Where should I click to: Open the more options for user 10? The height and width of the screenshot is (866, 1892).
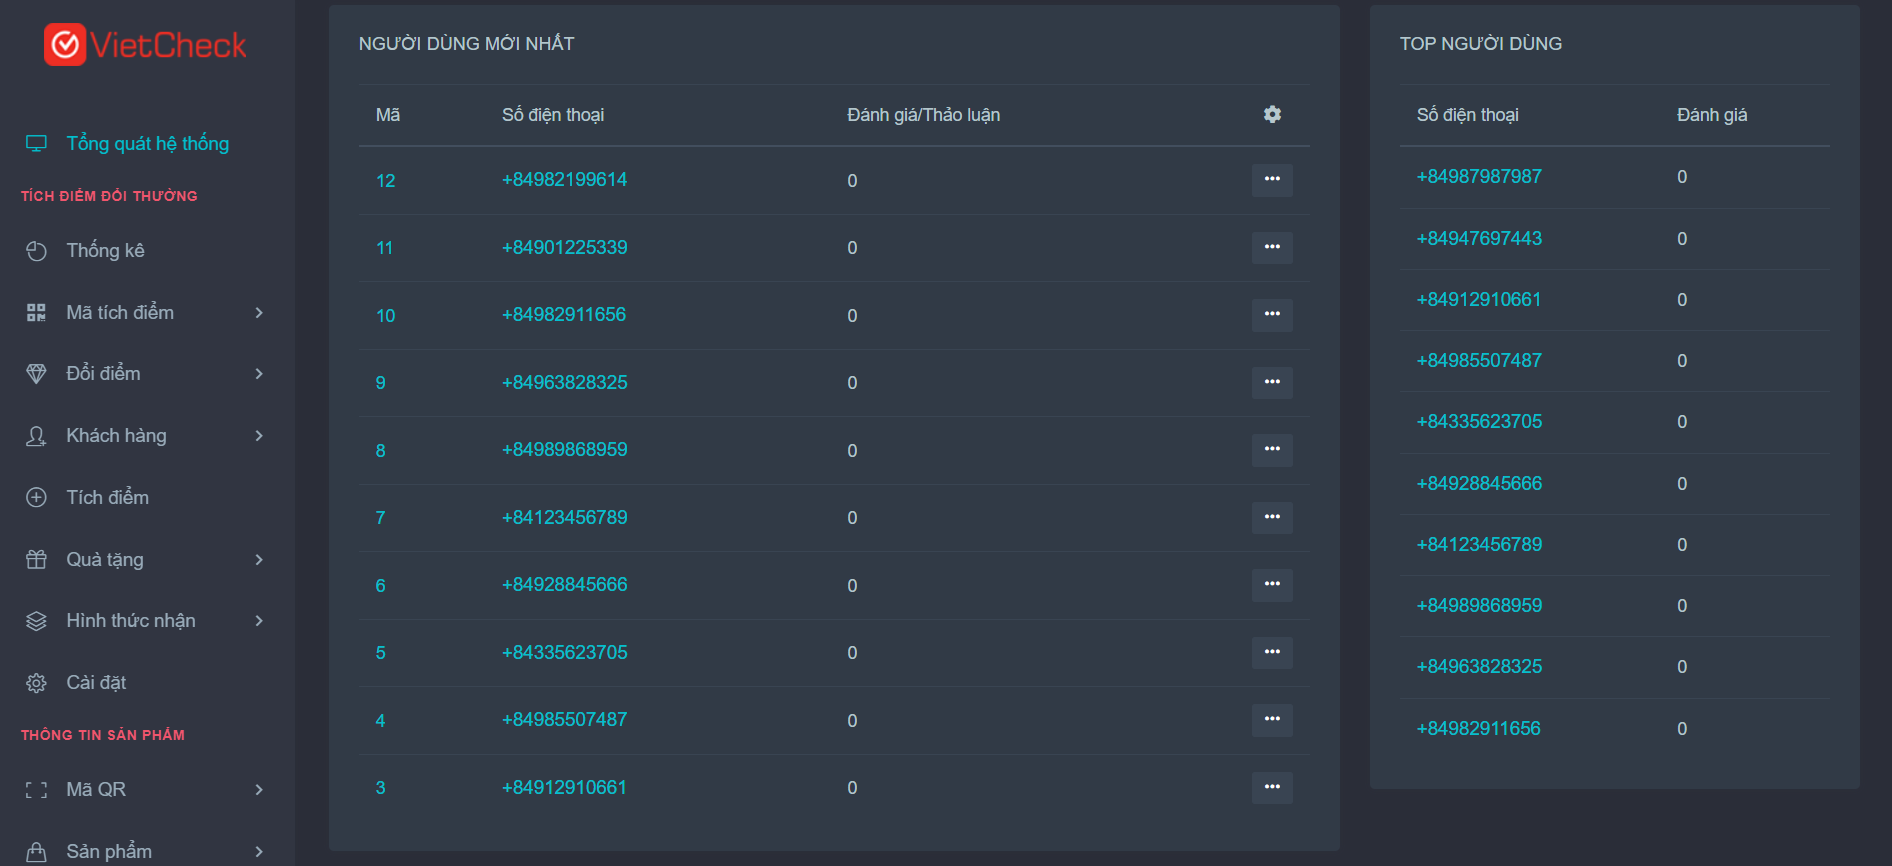pos(1272,315)
